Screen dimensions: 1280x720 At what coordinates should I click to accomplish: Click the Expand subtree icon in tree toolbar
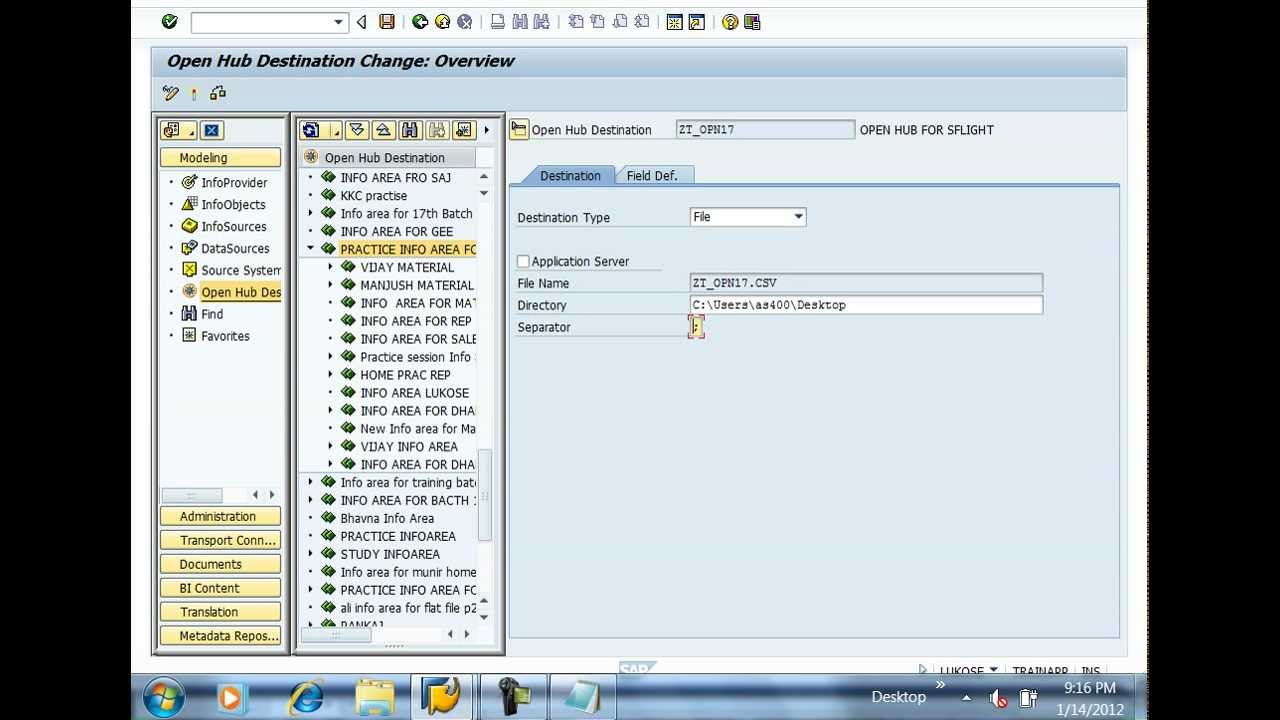click(x=357, y=130)
